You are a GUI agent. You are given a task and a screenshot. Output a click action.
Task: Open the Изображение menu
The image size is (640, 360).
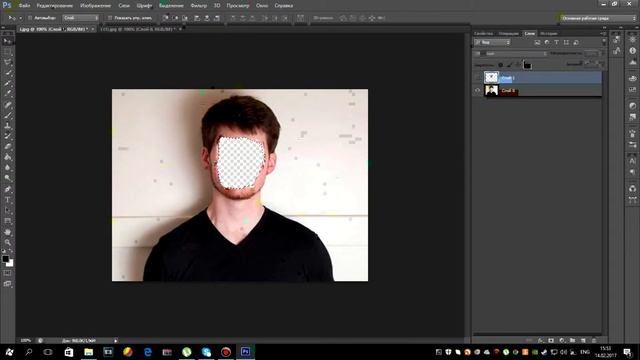coord(96,6)
